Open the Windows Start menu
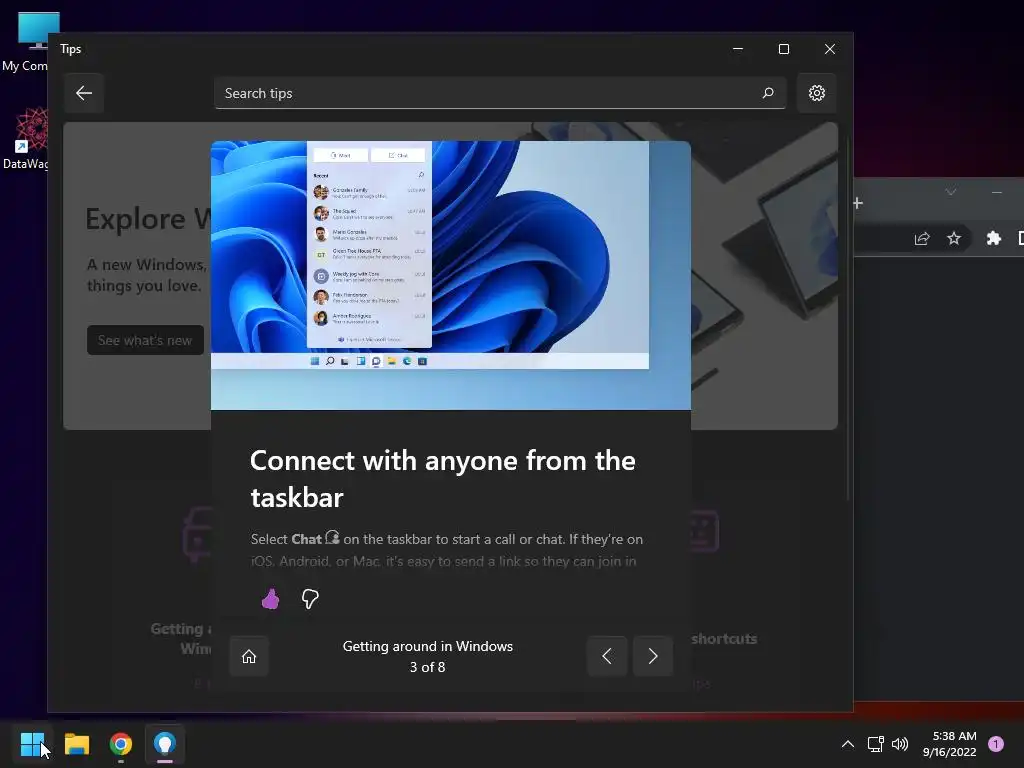Viewport: 1024px width, 768px height. [32, 744]
